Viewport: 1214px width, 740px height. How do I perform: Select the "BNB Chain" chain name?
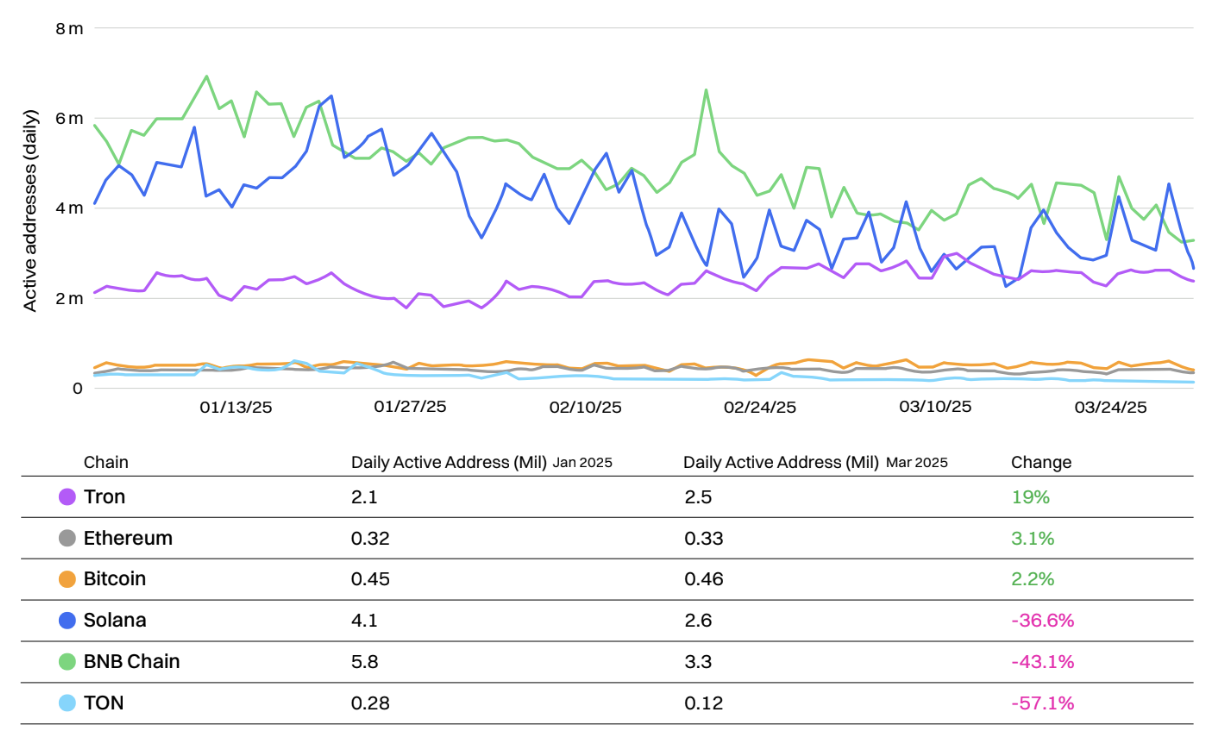[x=133, y=661]
